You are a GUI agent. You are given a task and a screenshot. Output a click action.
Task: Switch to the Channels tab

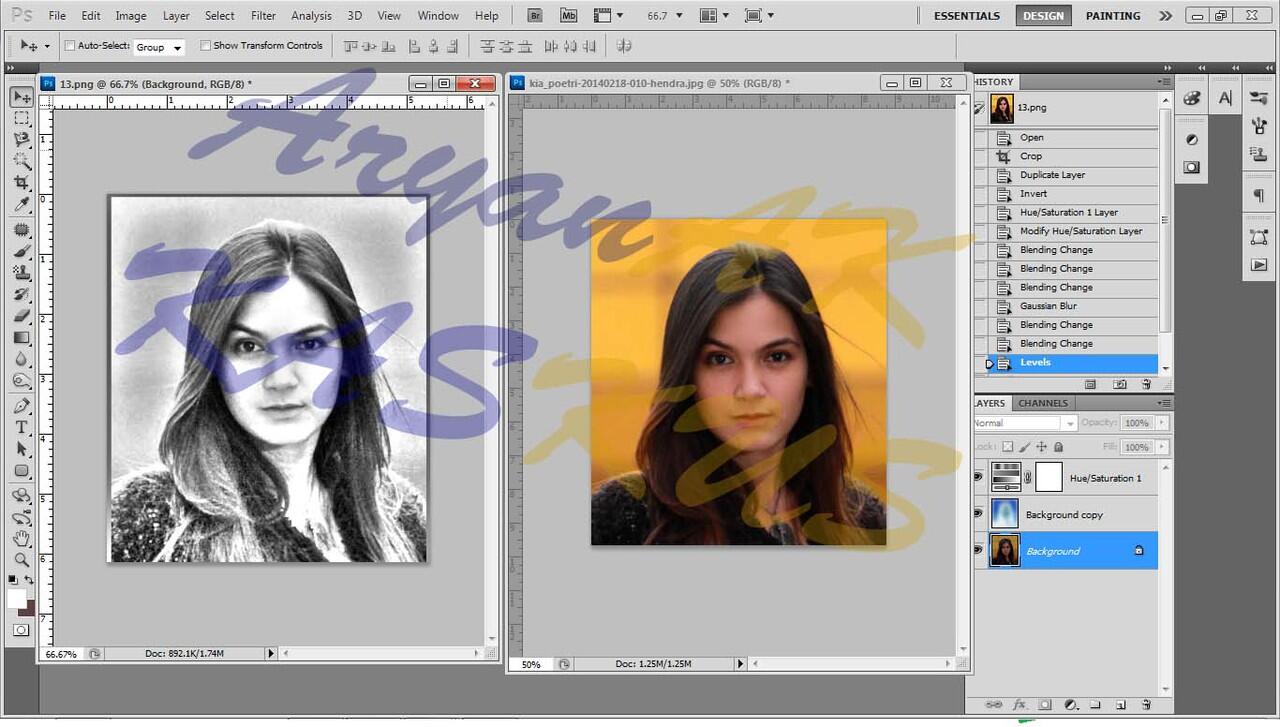coord(1043,403)
